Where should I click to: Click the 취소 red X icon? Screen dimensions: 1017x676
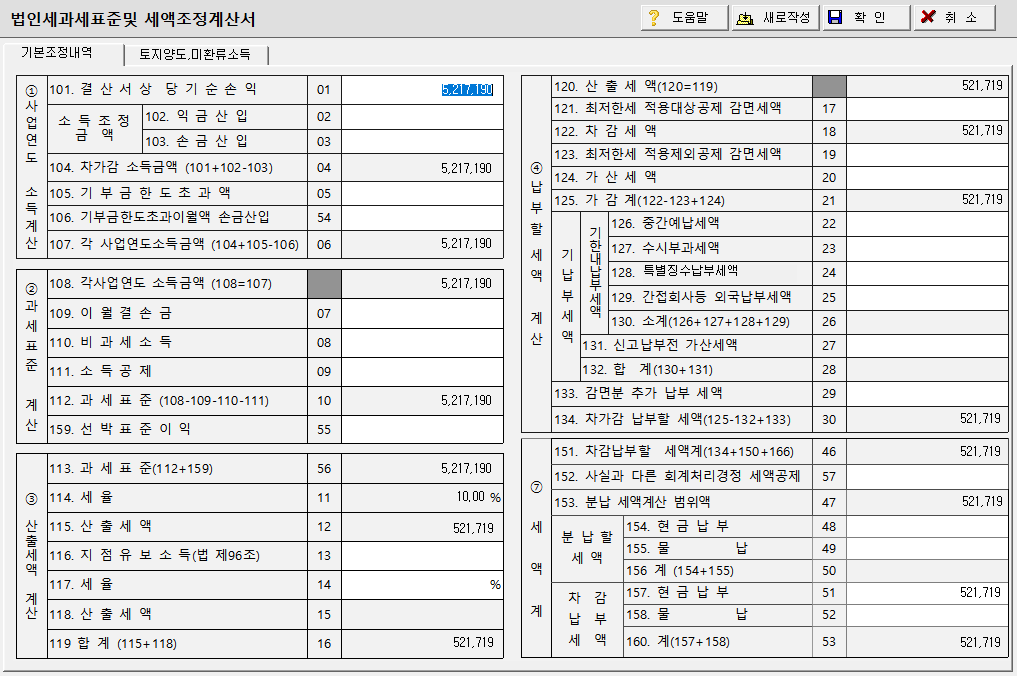(x=928, y=17)
